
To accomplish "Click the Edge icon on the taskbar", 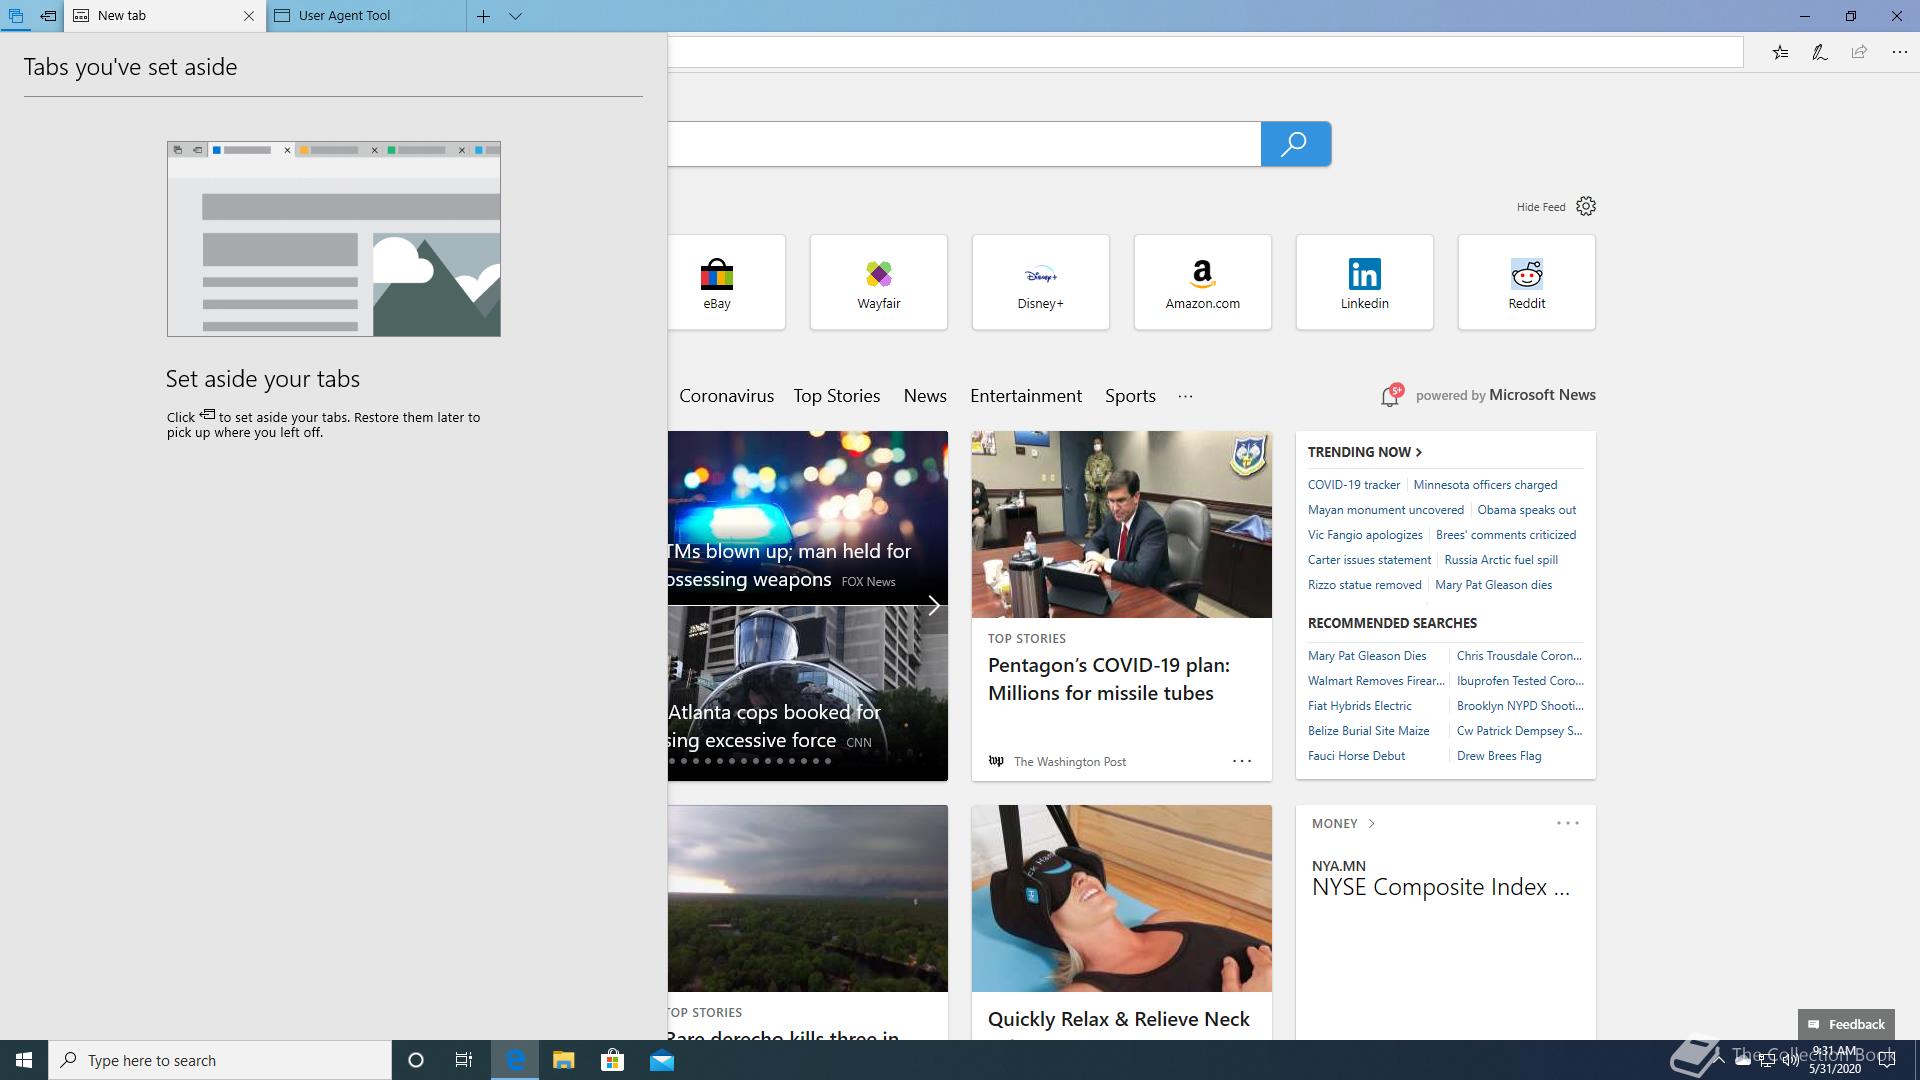I will tap(515, 1060).
